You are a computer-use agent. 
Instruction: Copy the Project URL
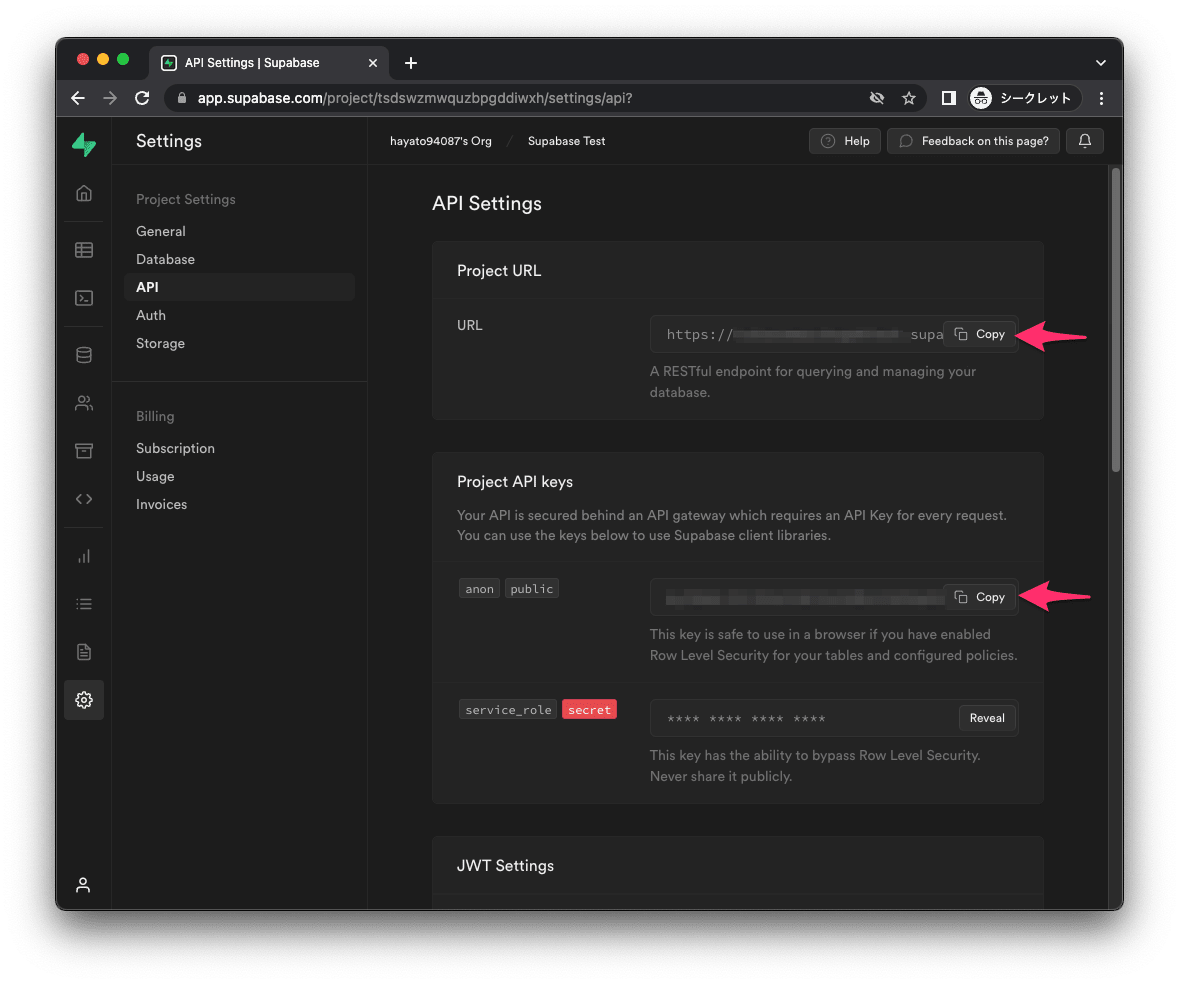980,334
